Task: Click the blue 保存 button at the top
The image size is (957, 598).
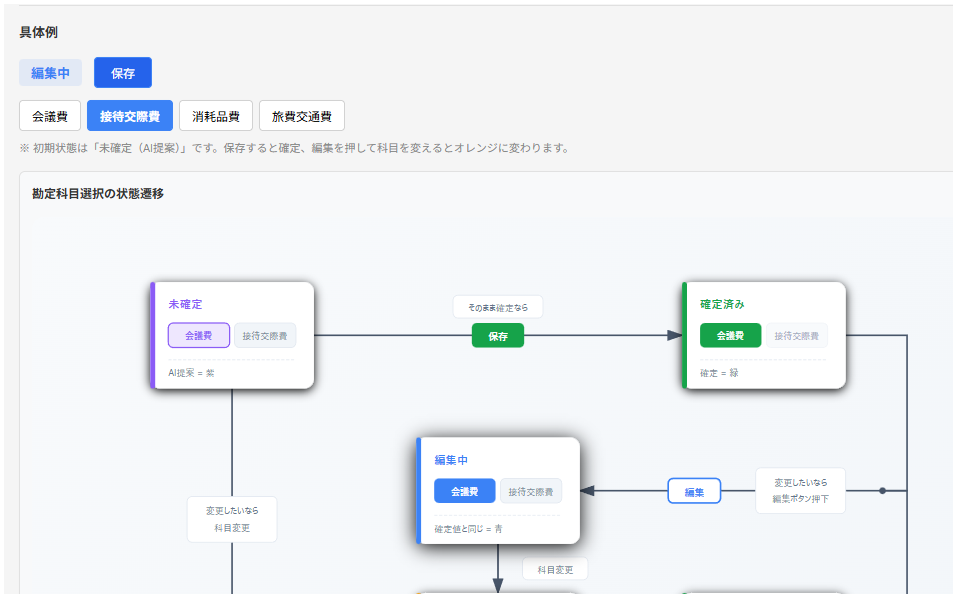Action: point(122,72)
